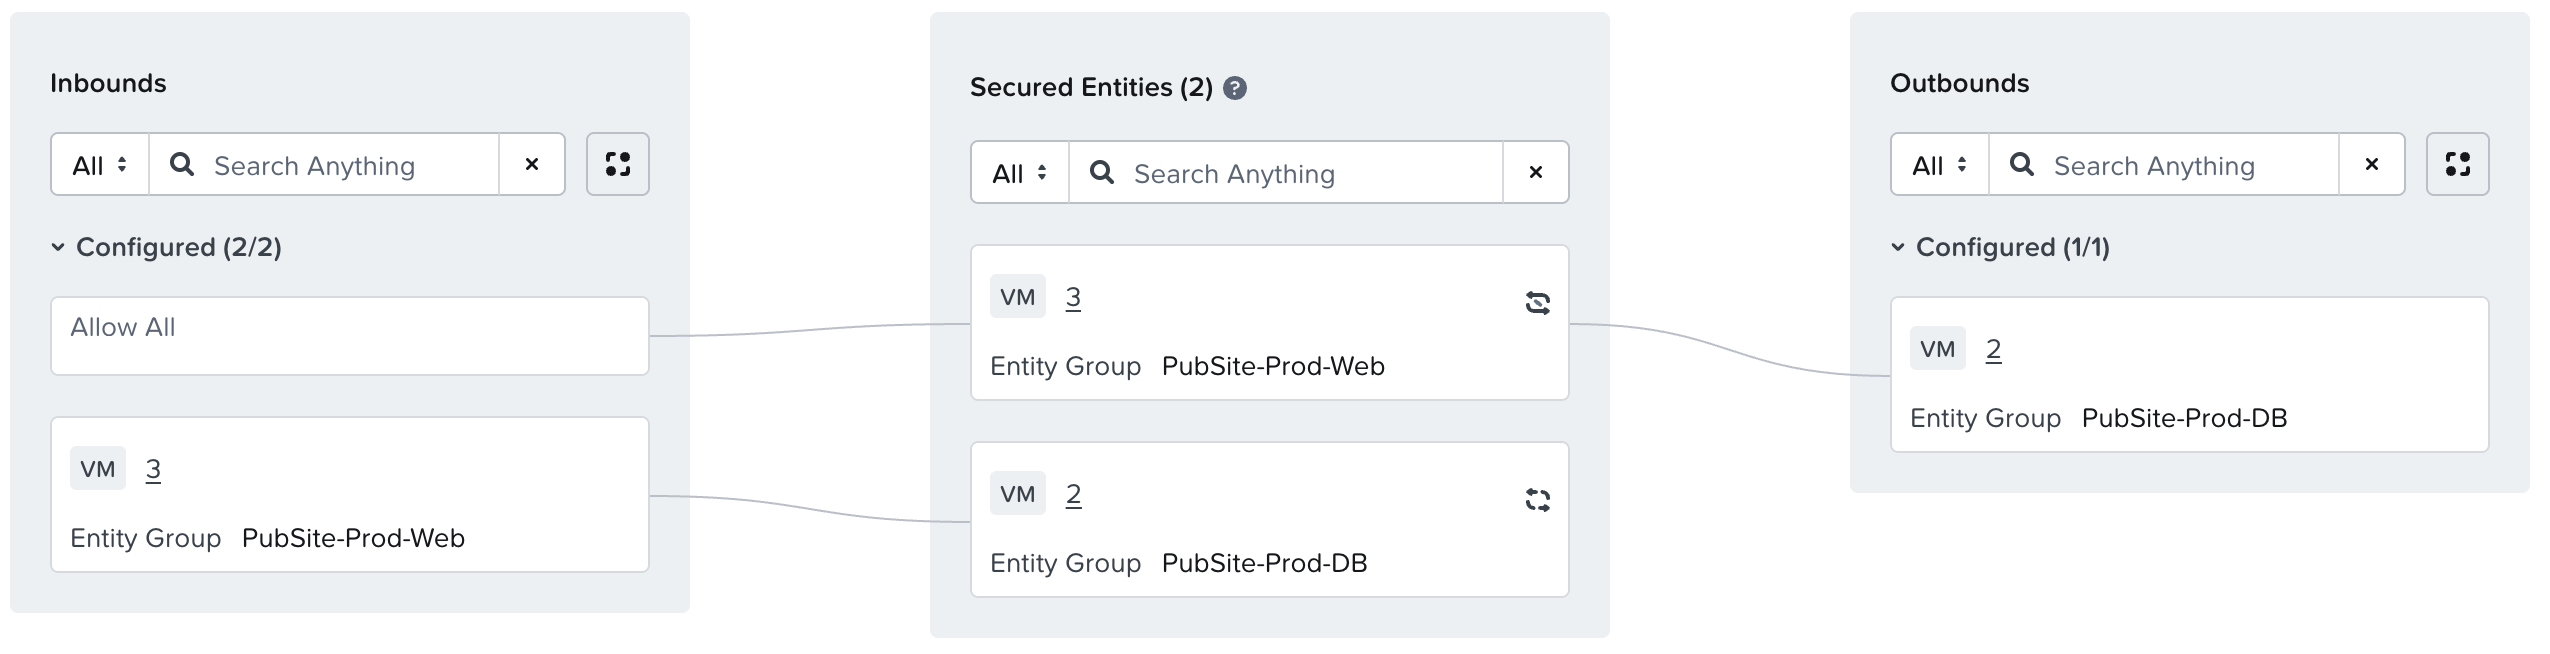Clear the Secured Entities search field
Screen dimensions: 2550x654
tap(1535, 172)
